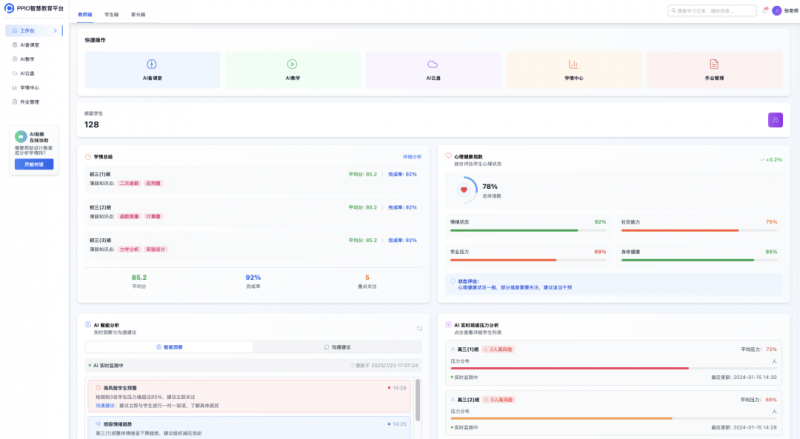
Task: Click the refresh icon in AI智能分析
Action: pyautogui.click(x=419, y=328)
